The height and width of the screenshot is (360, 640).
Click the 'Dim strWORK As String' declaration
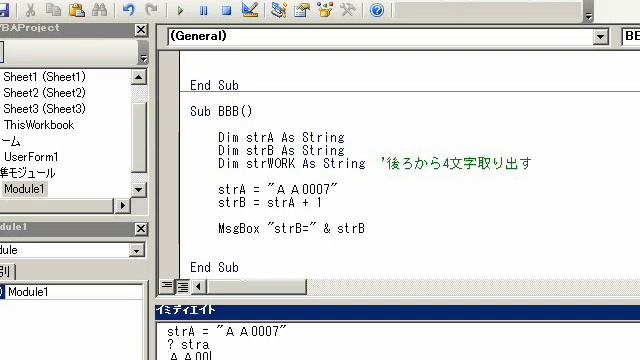(x=292, y=163)
